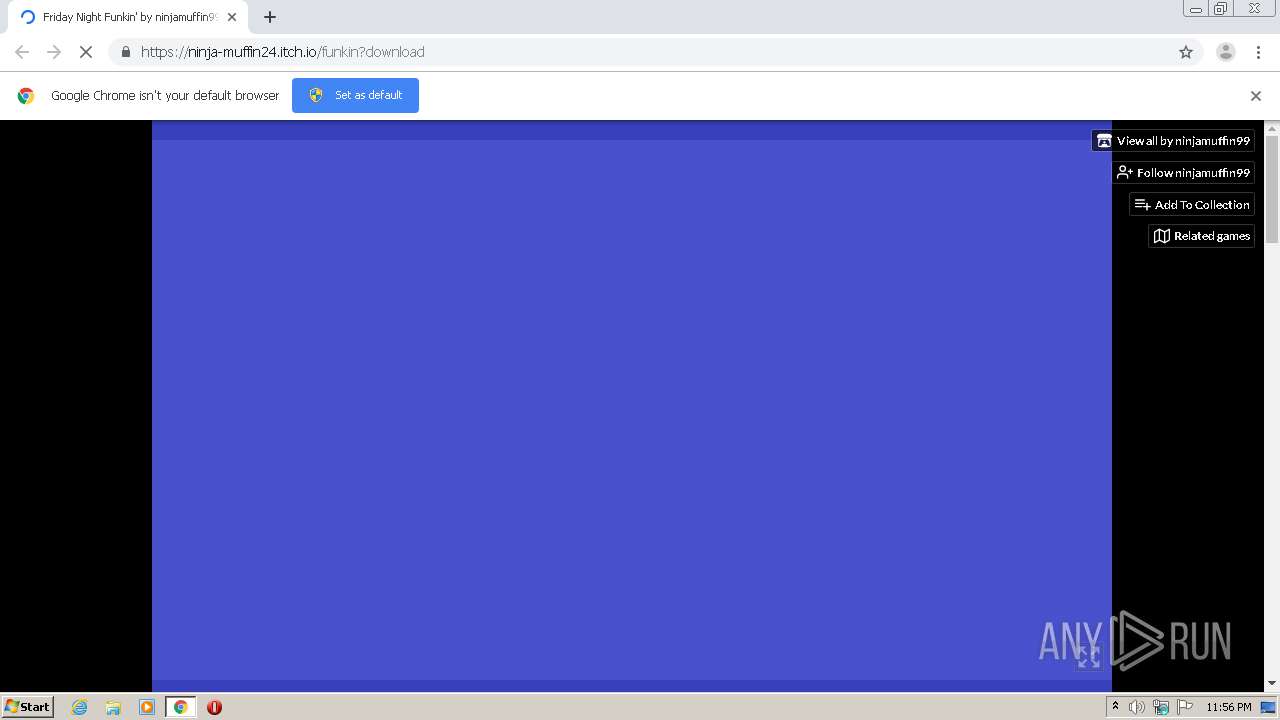This screenshot has width=1280, height=720.
Task: Open the volume speaker tray icon
Action: coord(1137,707)
